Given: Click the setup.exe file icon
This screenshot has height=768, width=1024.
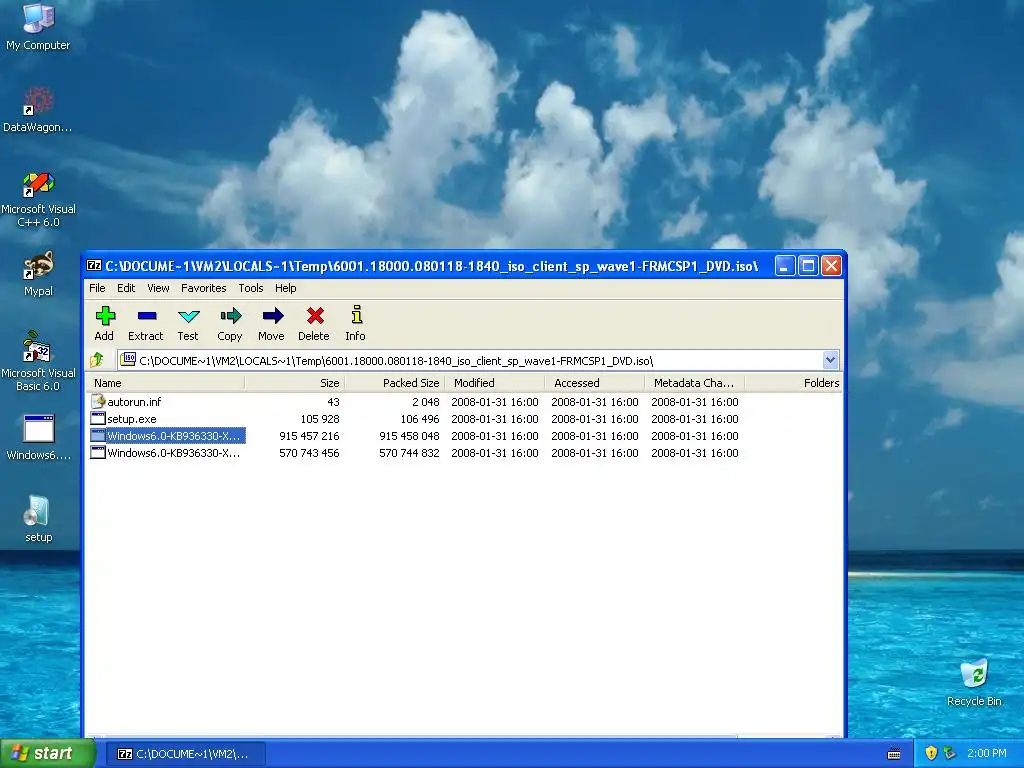Looking at the screenshot, I should [98, 419].
